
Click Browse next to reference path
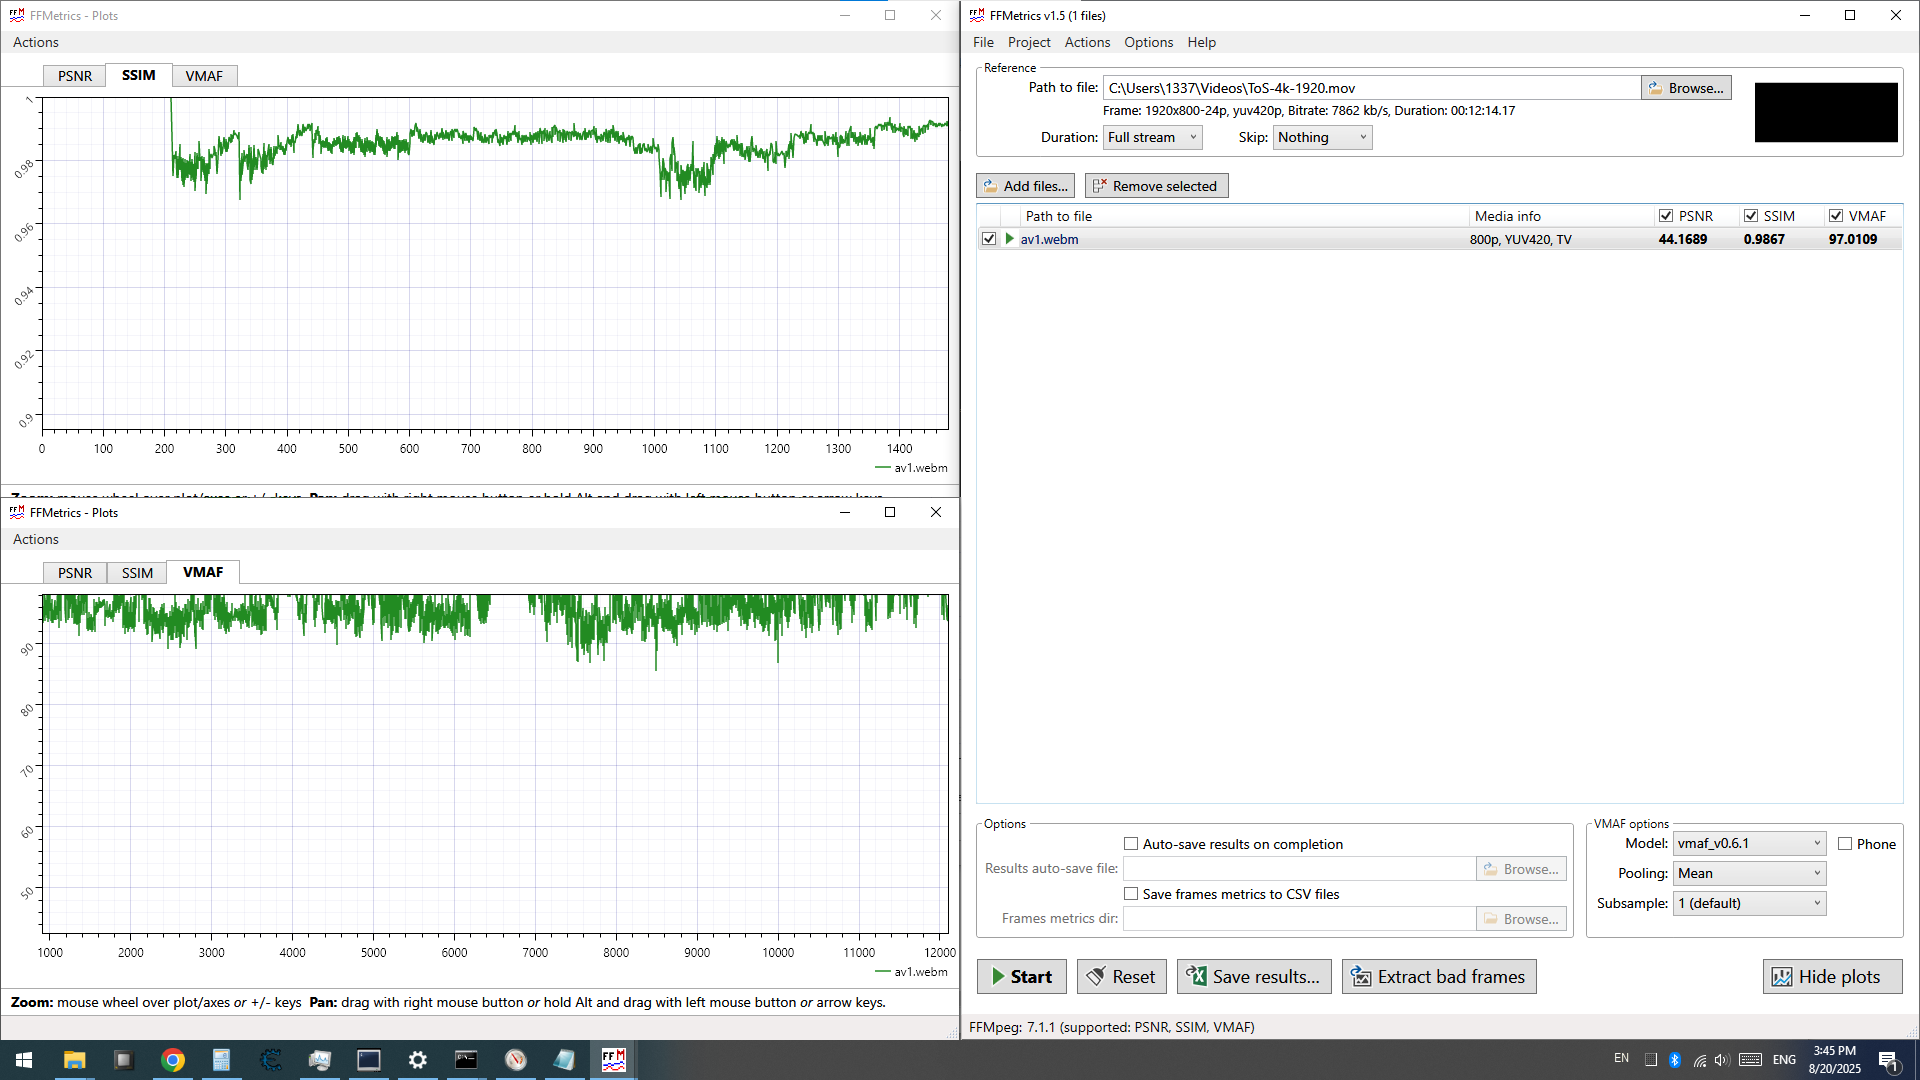[1686, 88]
